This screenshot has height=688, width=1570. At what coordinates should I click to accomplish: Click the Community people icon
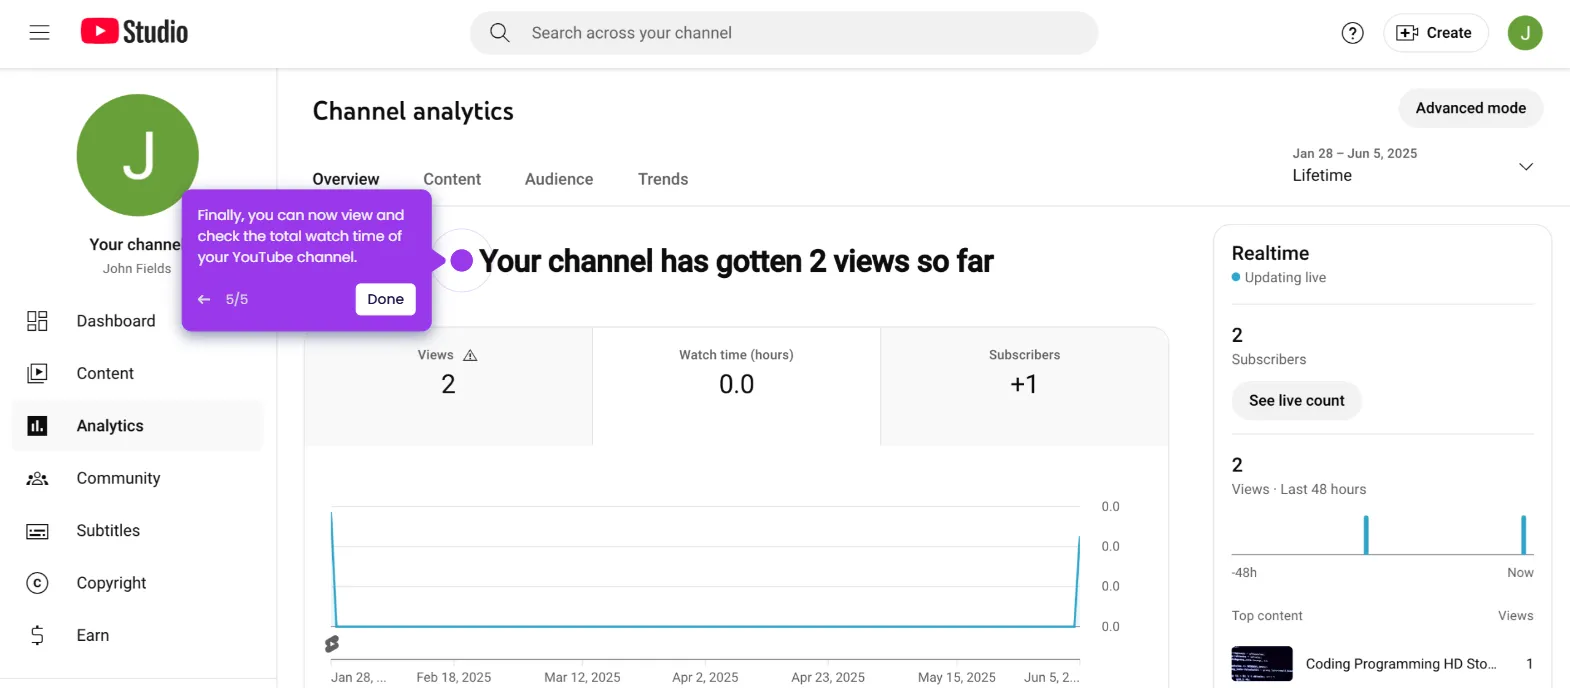[37, 478]
